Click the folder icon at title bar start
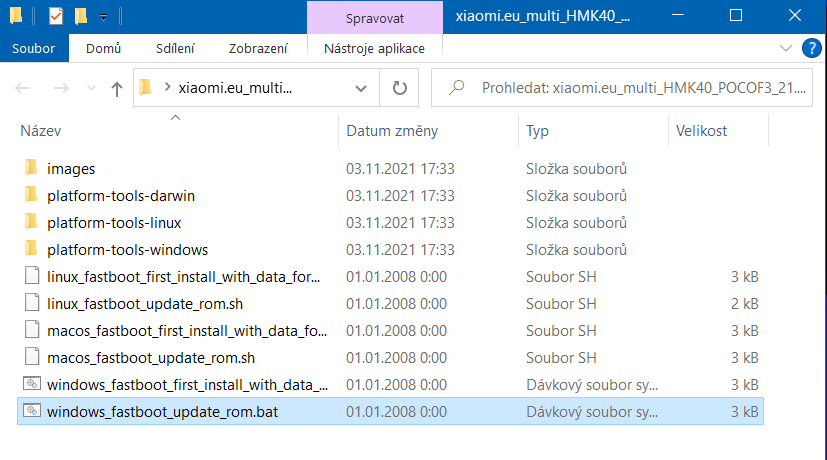The width and height of the screenshot is (827, 460). tap(16, 16)
